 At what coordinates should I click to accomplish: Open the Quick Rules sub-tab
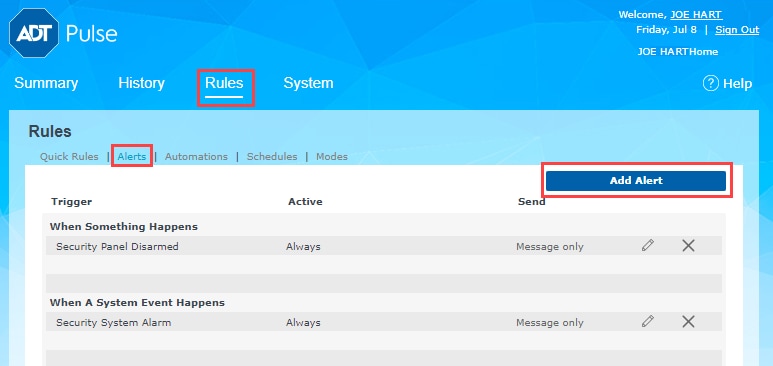(69, 156)
